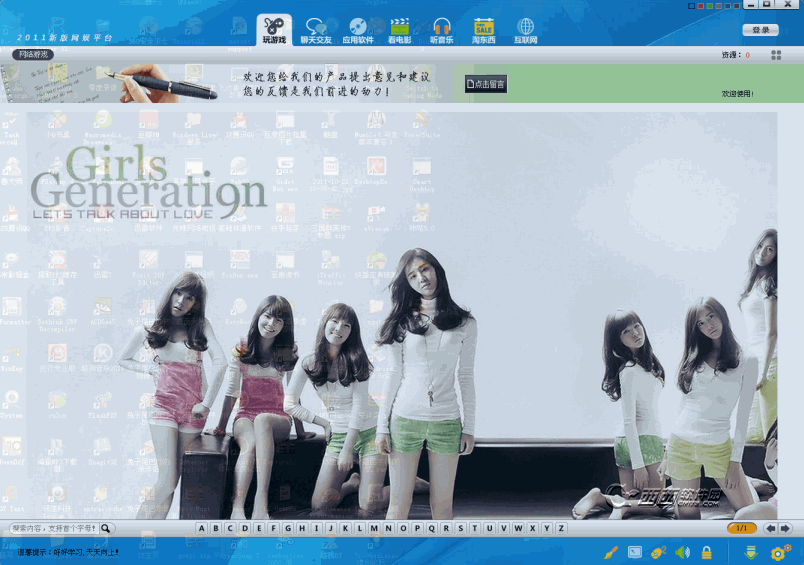
Task: Filter by letter P
Action: click(x=417, y=528)
